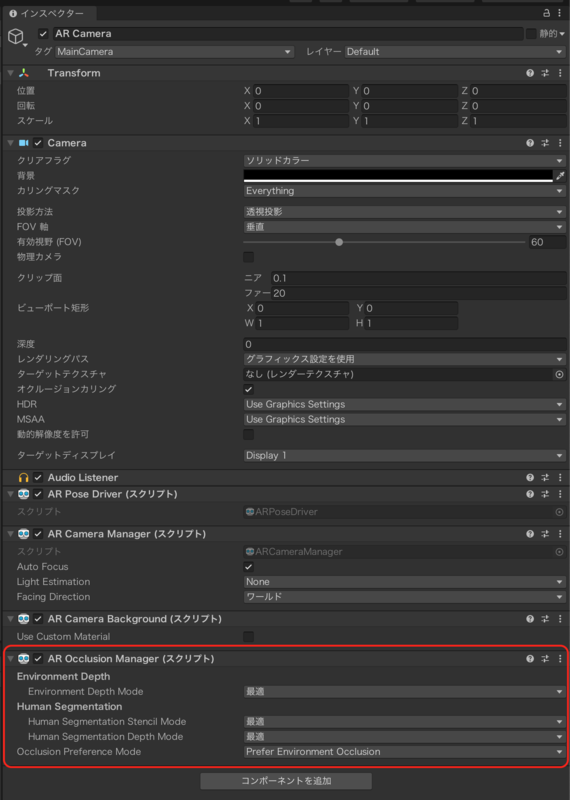Open AR Occlusion Manager help icon
This screenshot has width=570, height=800.
pos(530,659)
